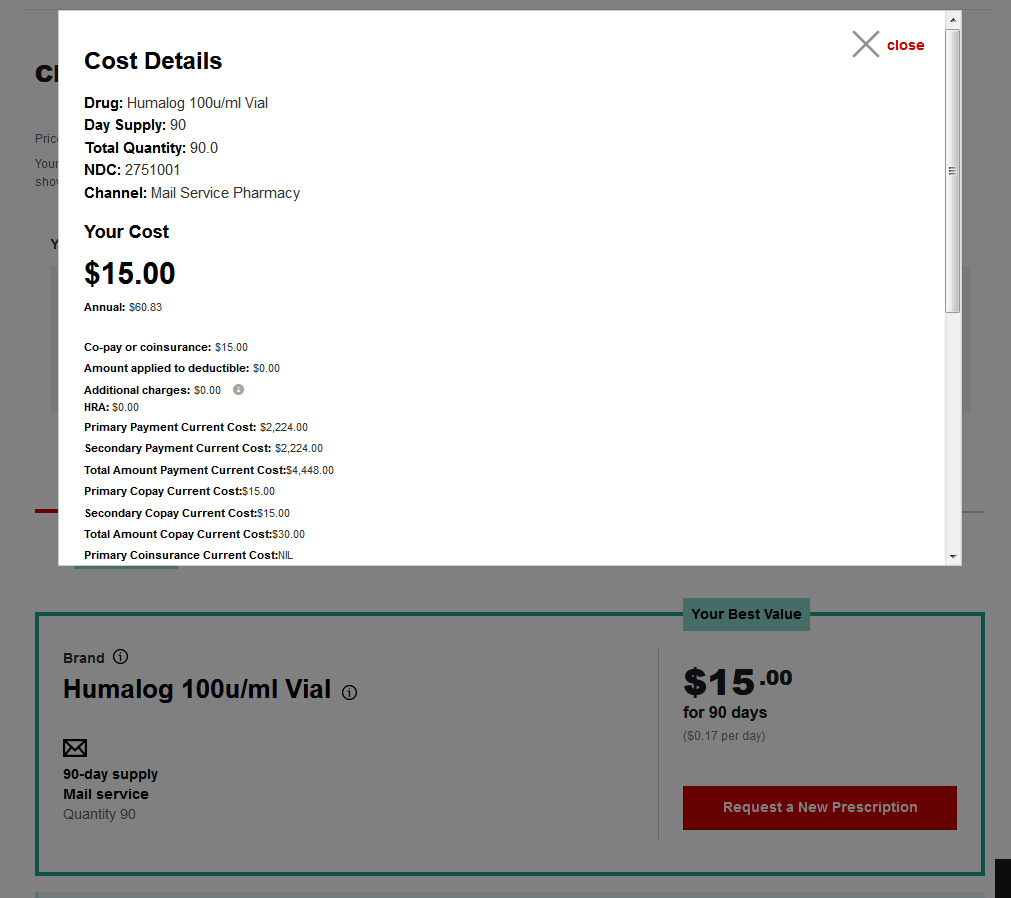Select the 'Cost Details' heading

[x=153, y=61]
